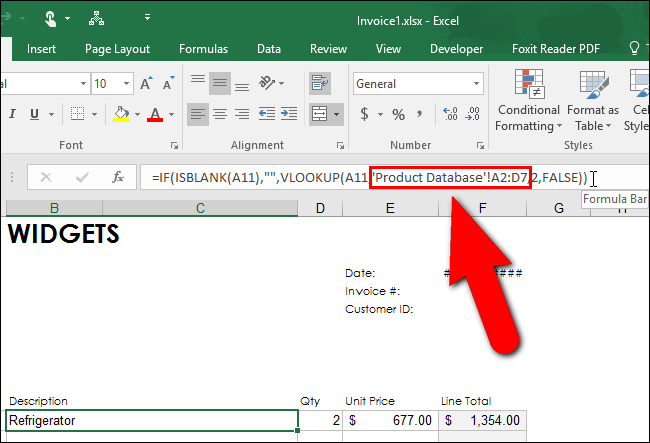This screenshot has height=443, width=650.
Task: Click the Insert Function fx icon
Action: pyautogui.click(x=117, y=177)
